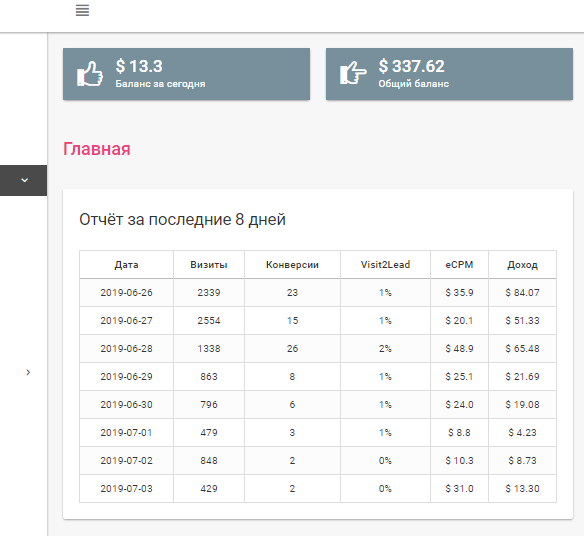Click the Отчёт за последние 8 дней title
Screen dimensions: 584x536
pos(182,219)
